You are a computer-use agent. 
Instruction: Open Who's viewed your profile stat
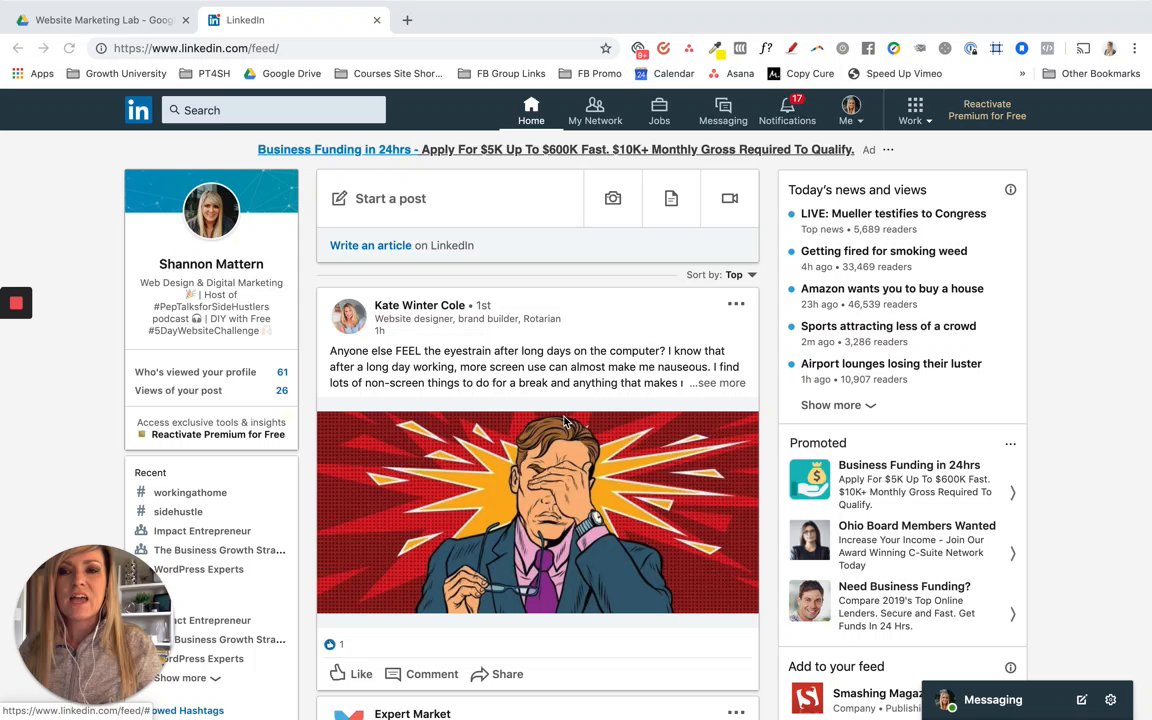[211, 372]
